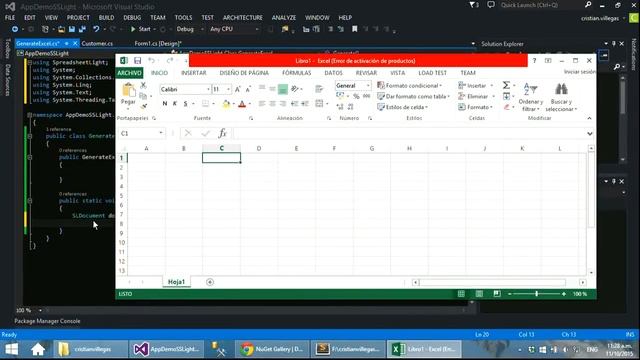Click Dar formato como tabla button

pos(413,96)
